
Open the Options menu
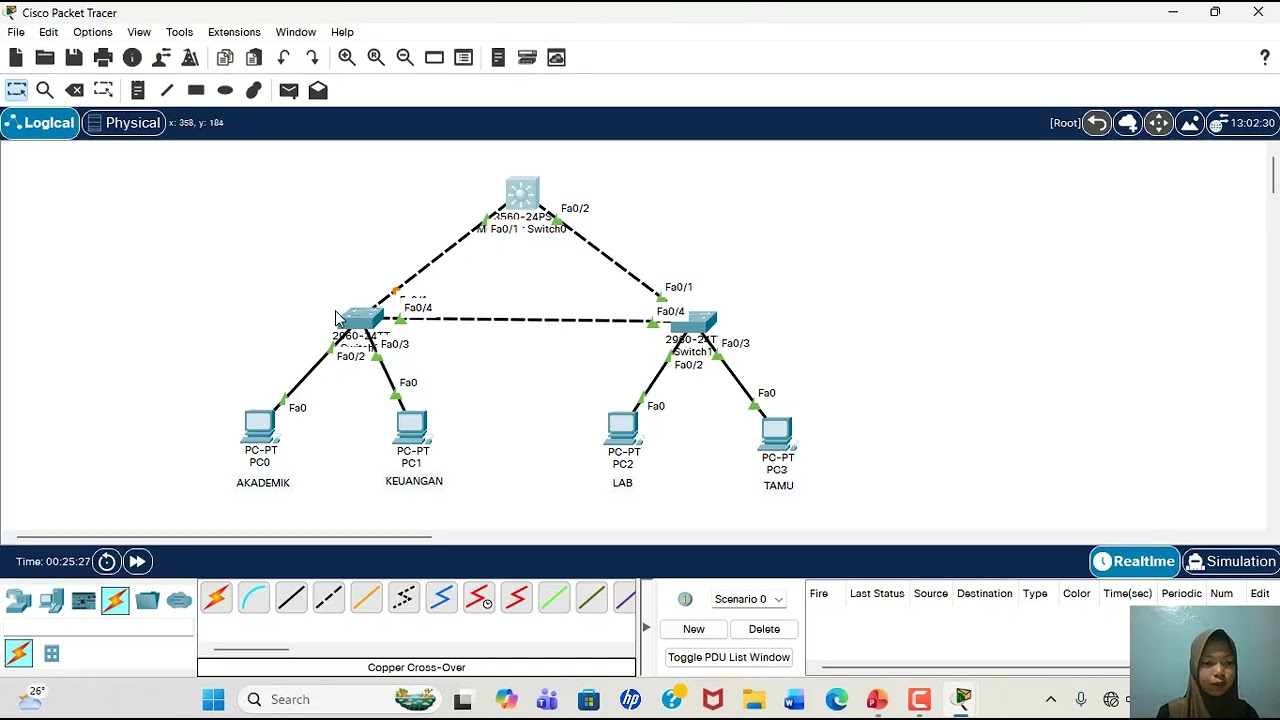[x=92, y=32]
